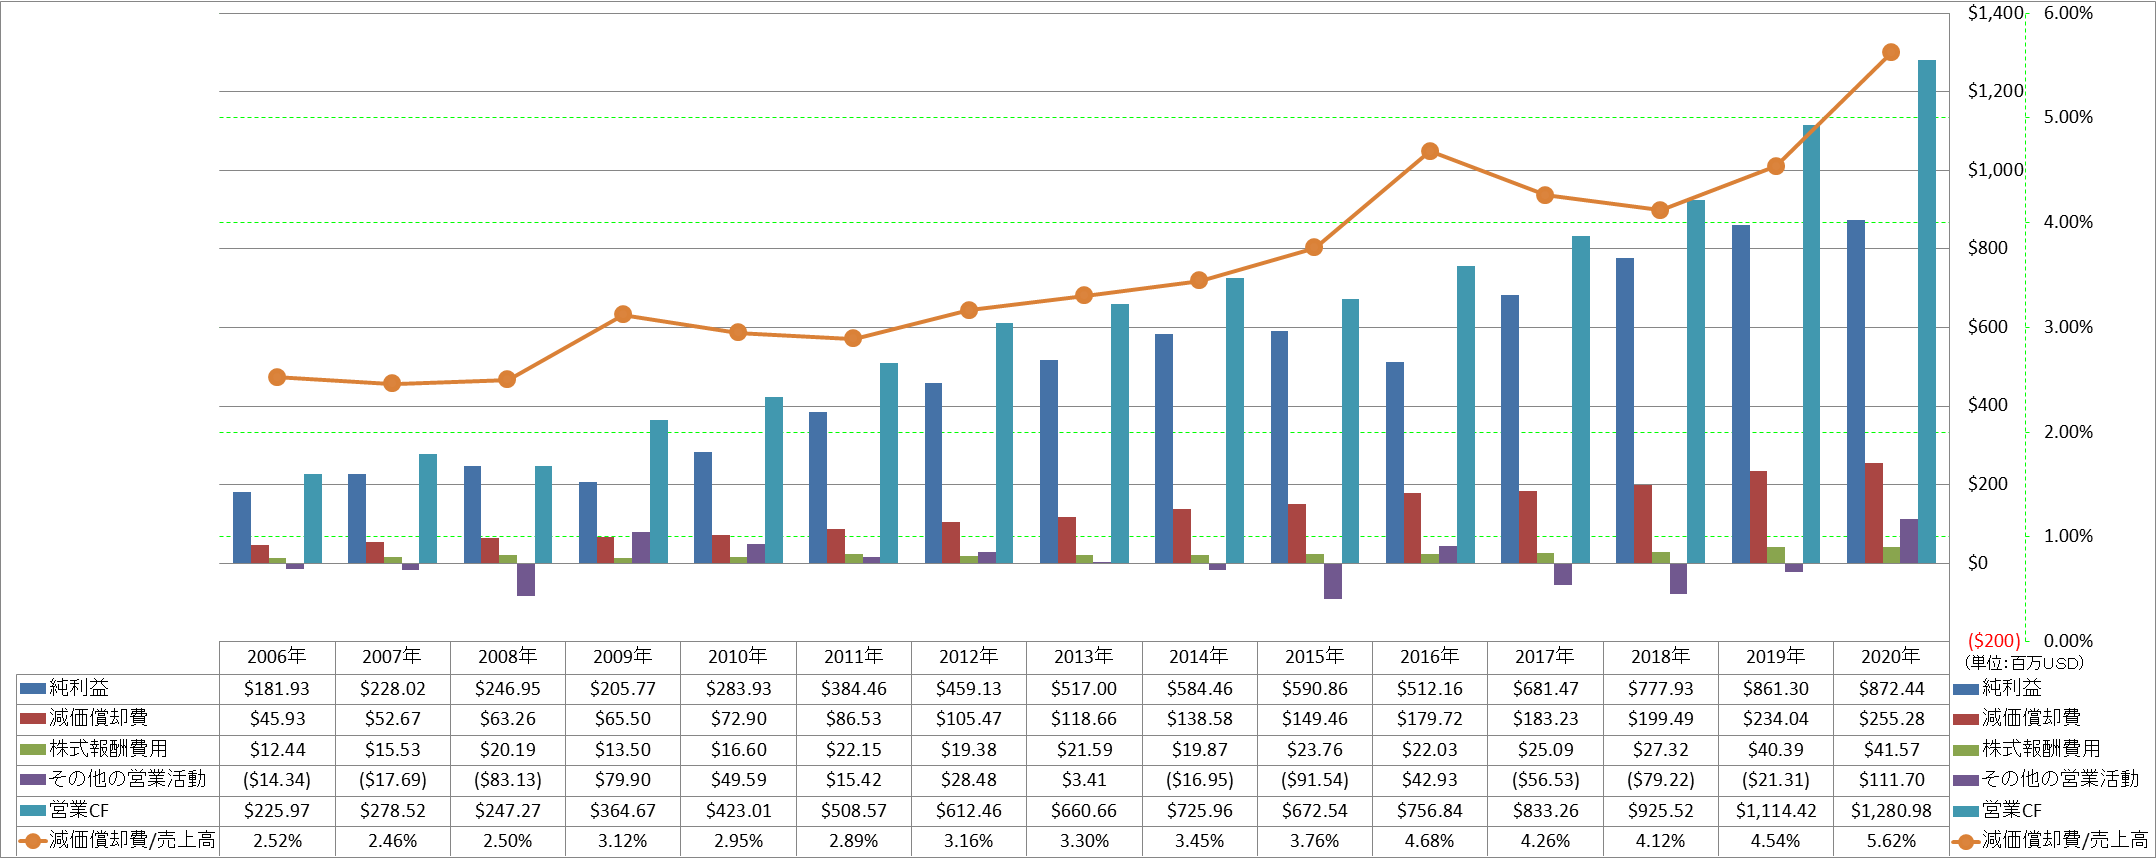
Task: Click the 3.00% secondary axis label
Action: point(2068,327)
